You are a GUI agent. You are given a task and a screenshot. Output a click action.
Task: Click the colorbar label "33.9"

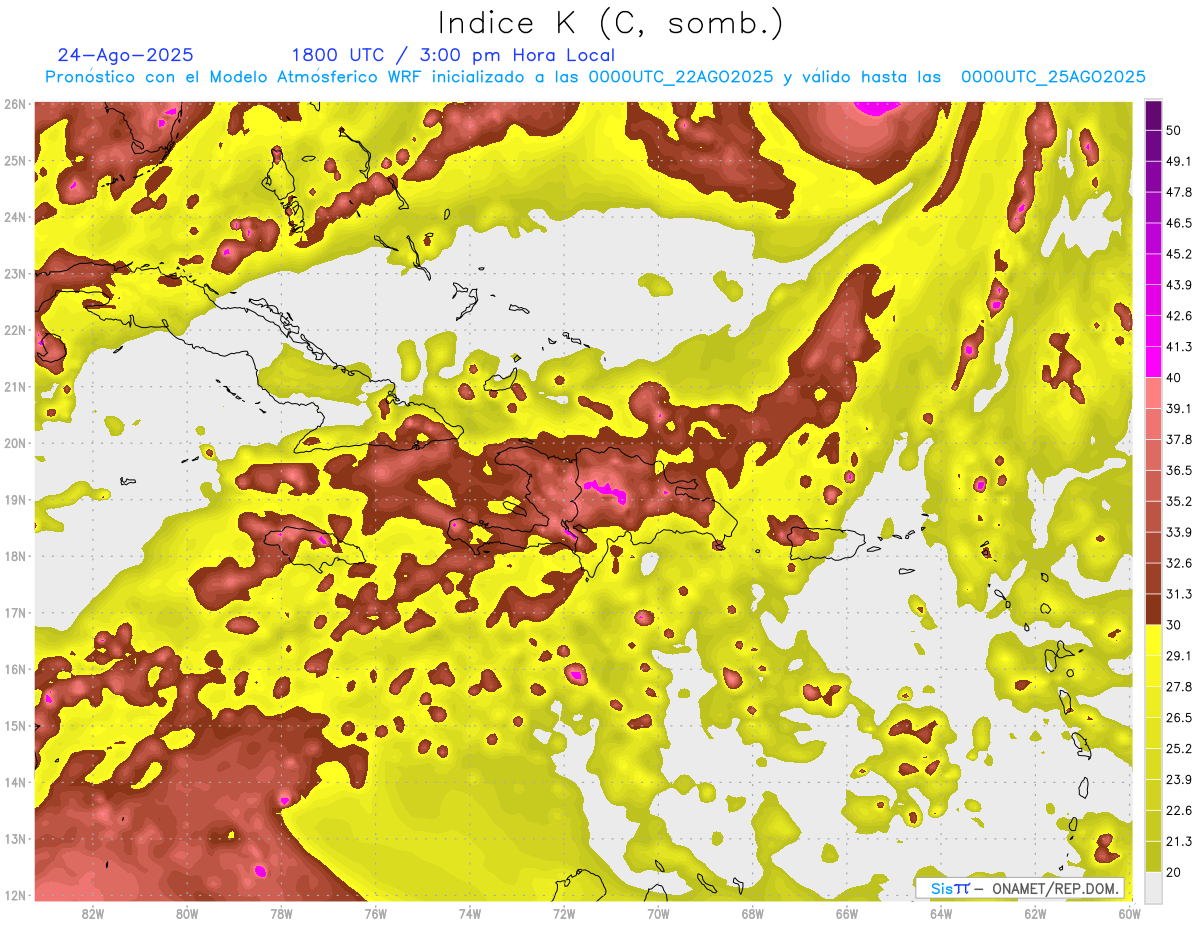pyautogui.click(x=1178, y=532)
